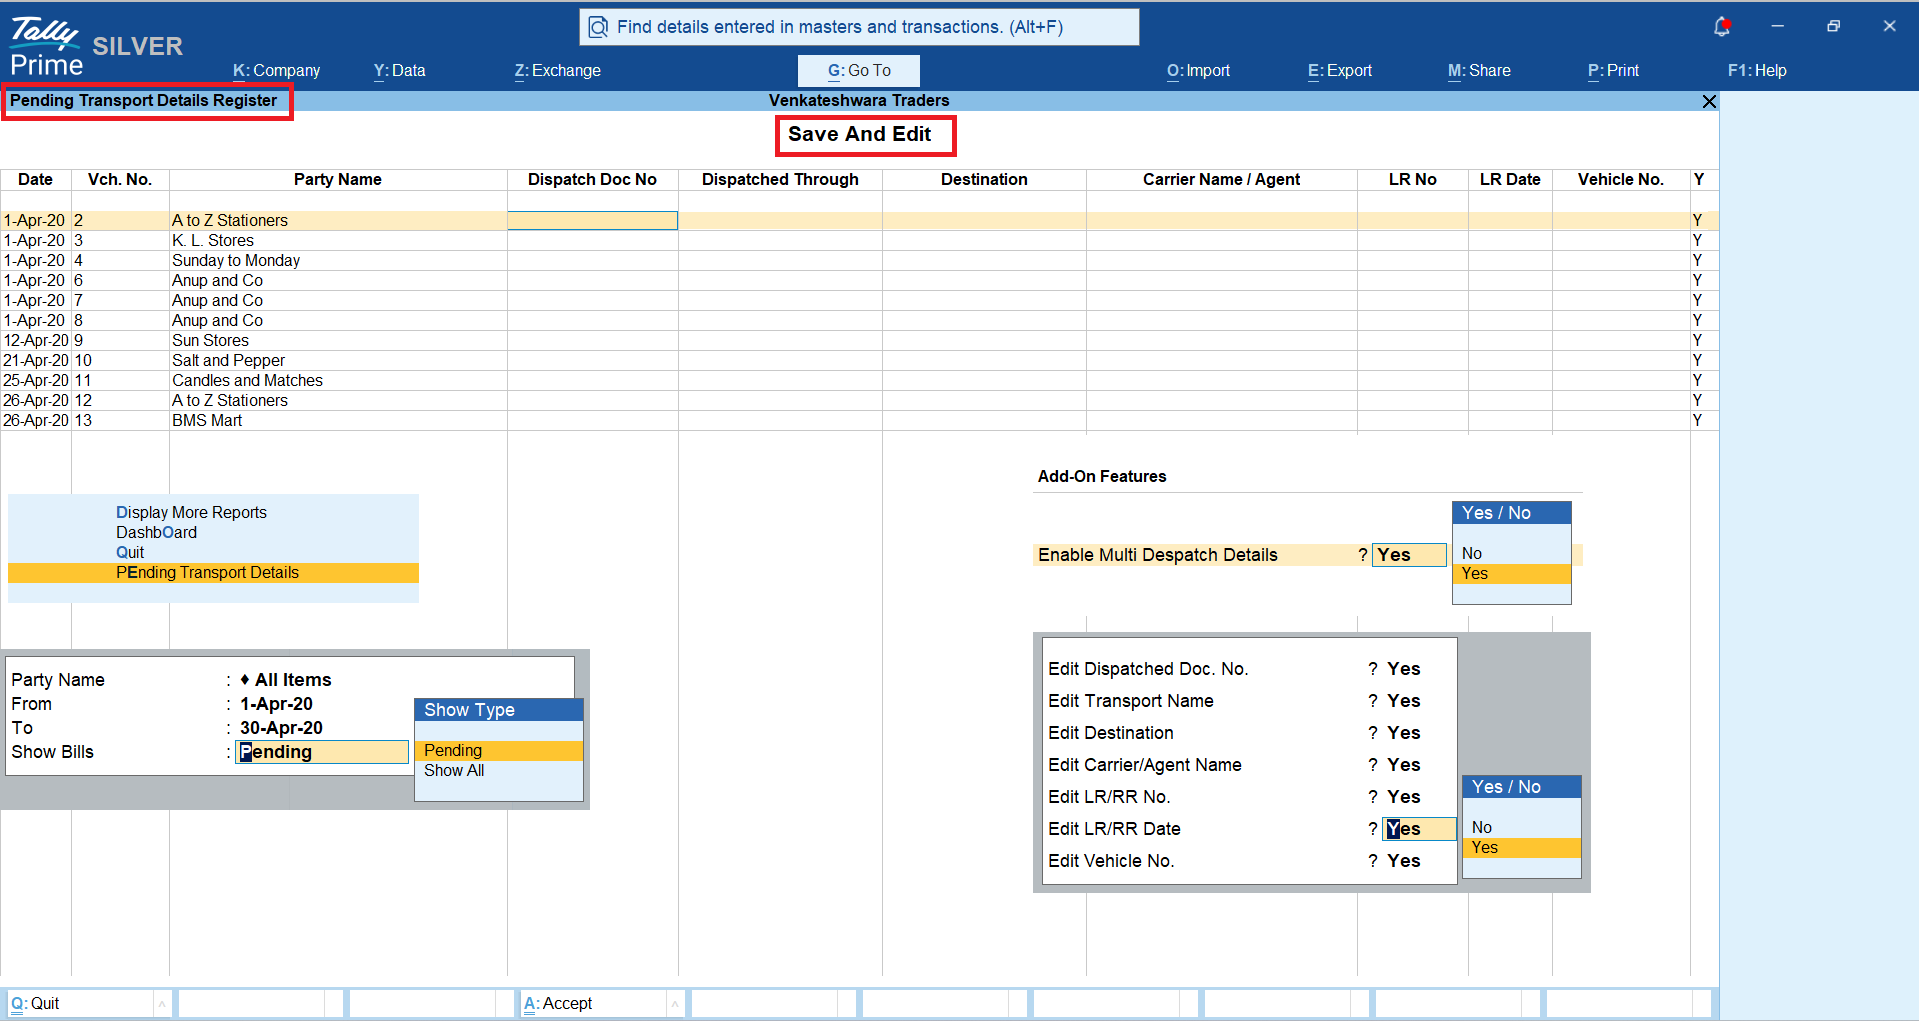Open the K: Company menu
Screen dimensions: 1919x1021
[x=277, y=71]
